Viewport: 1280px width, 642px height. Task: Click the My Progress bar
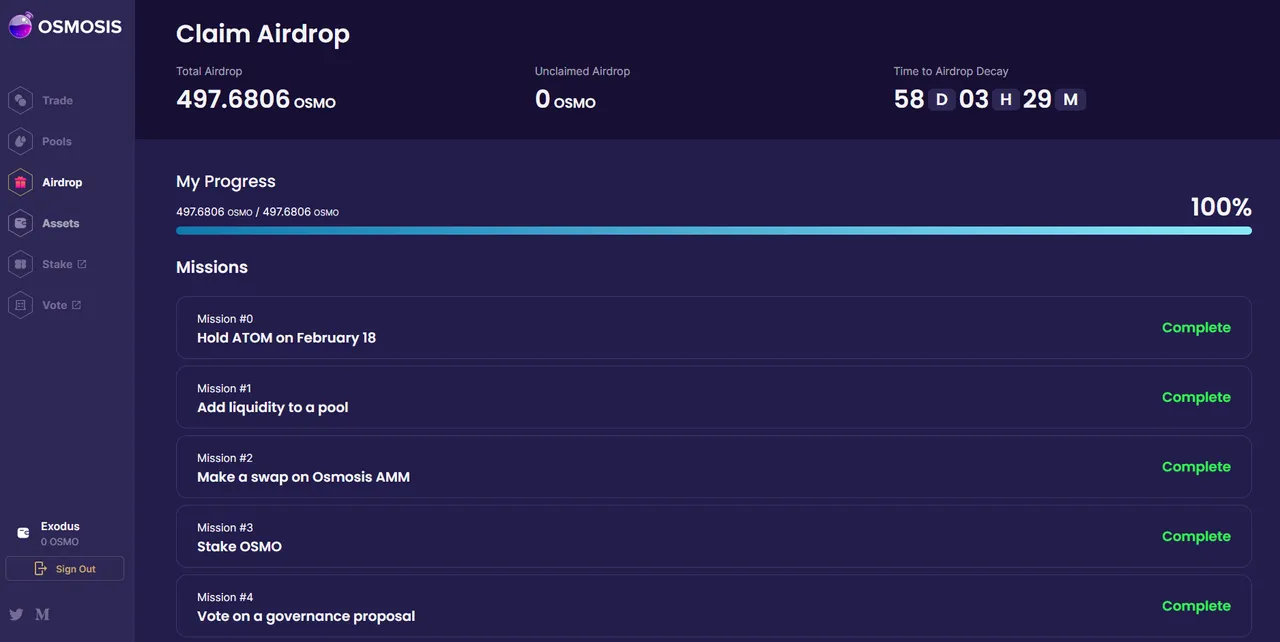point(714,231)
